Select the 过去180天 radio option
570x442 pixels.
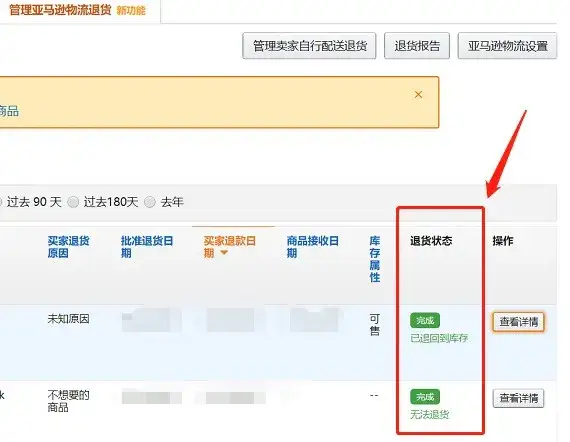pos(73,202)
